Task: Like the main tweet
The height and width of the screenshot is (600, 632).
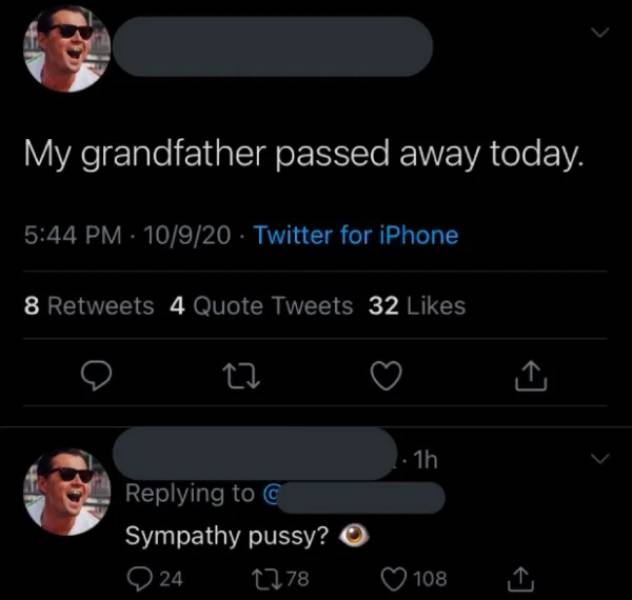Action: [x=388, y=378]
